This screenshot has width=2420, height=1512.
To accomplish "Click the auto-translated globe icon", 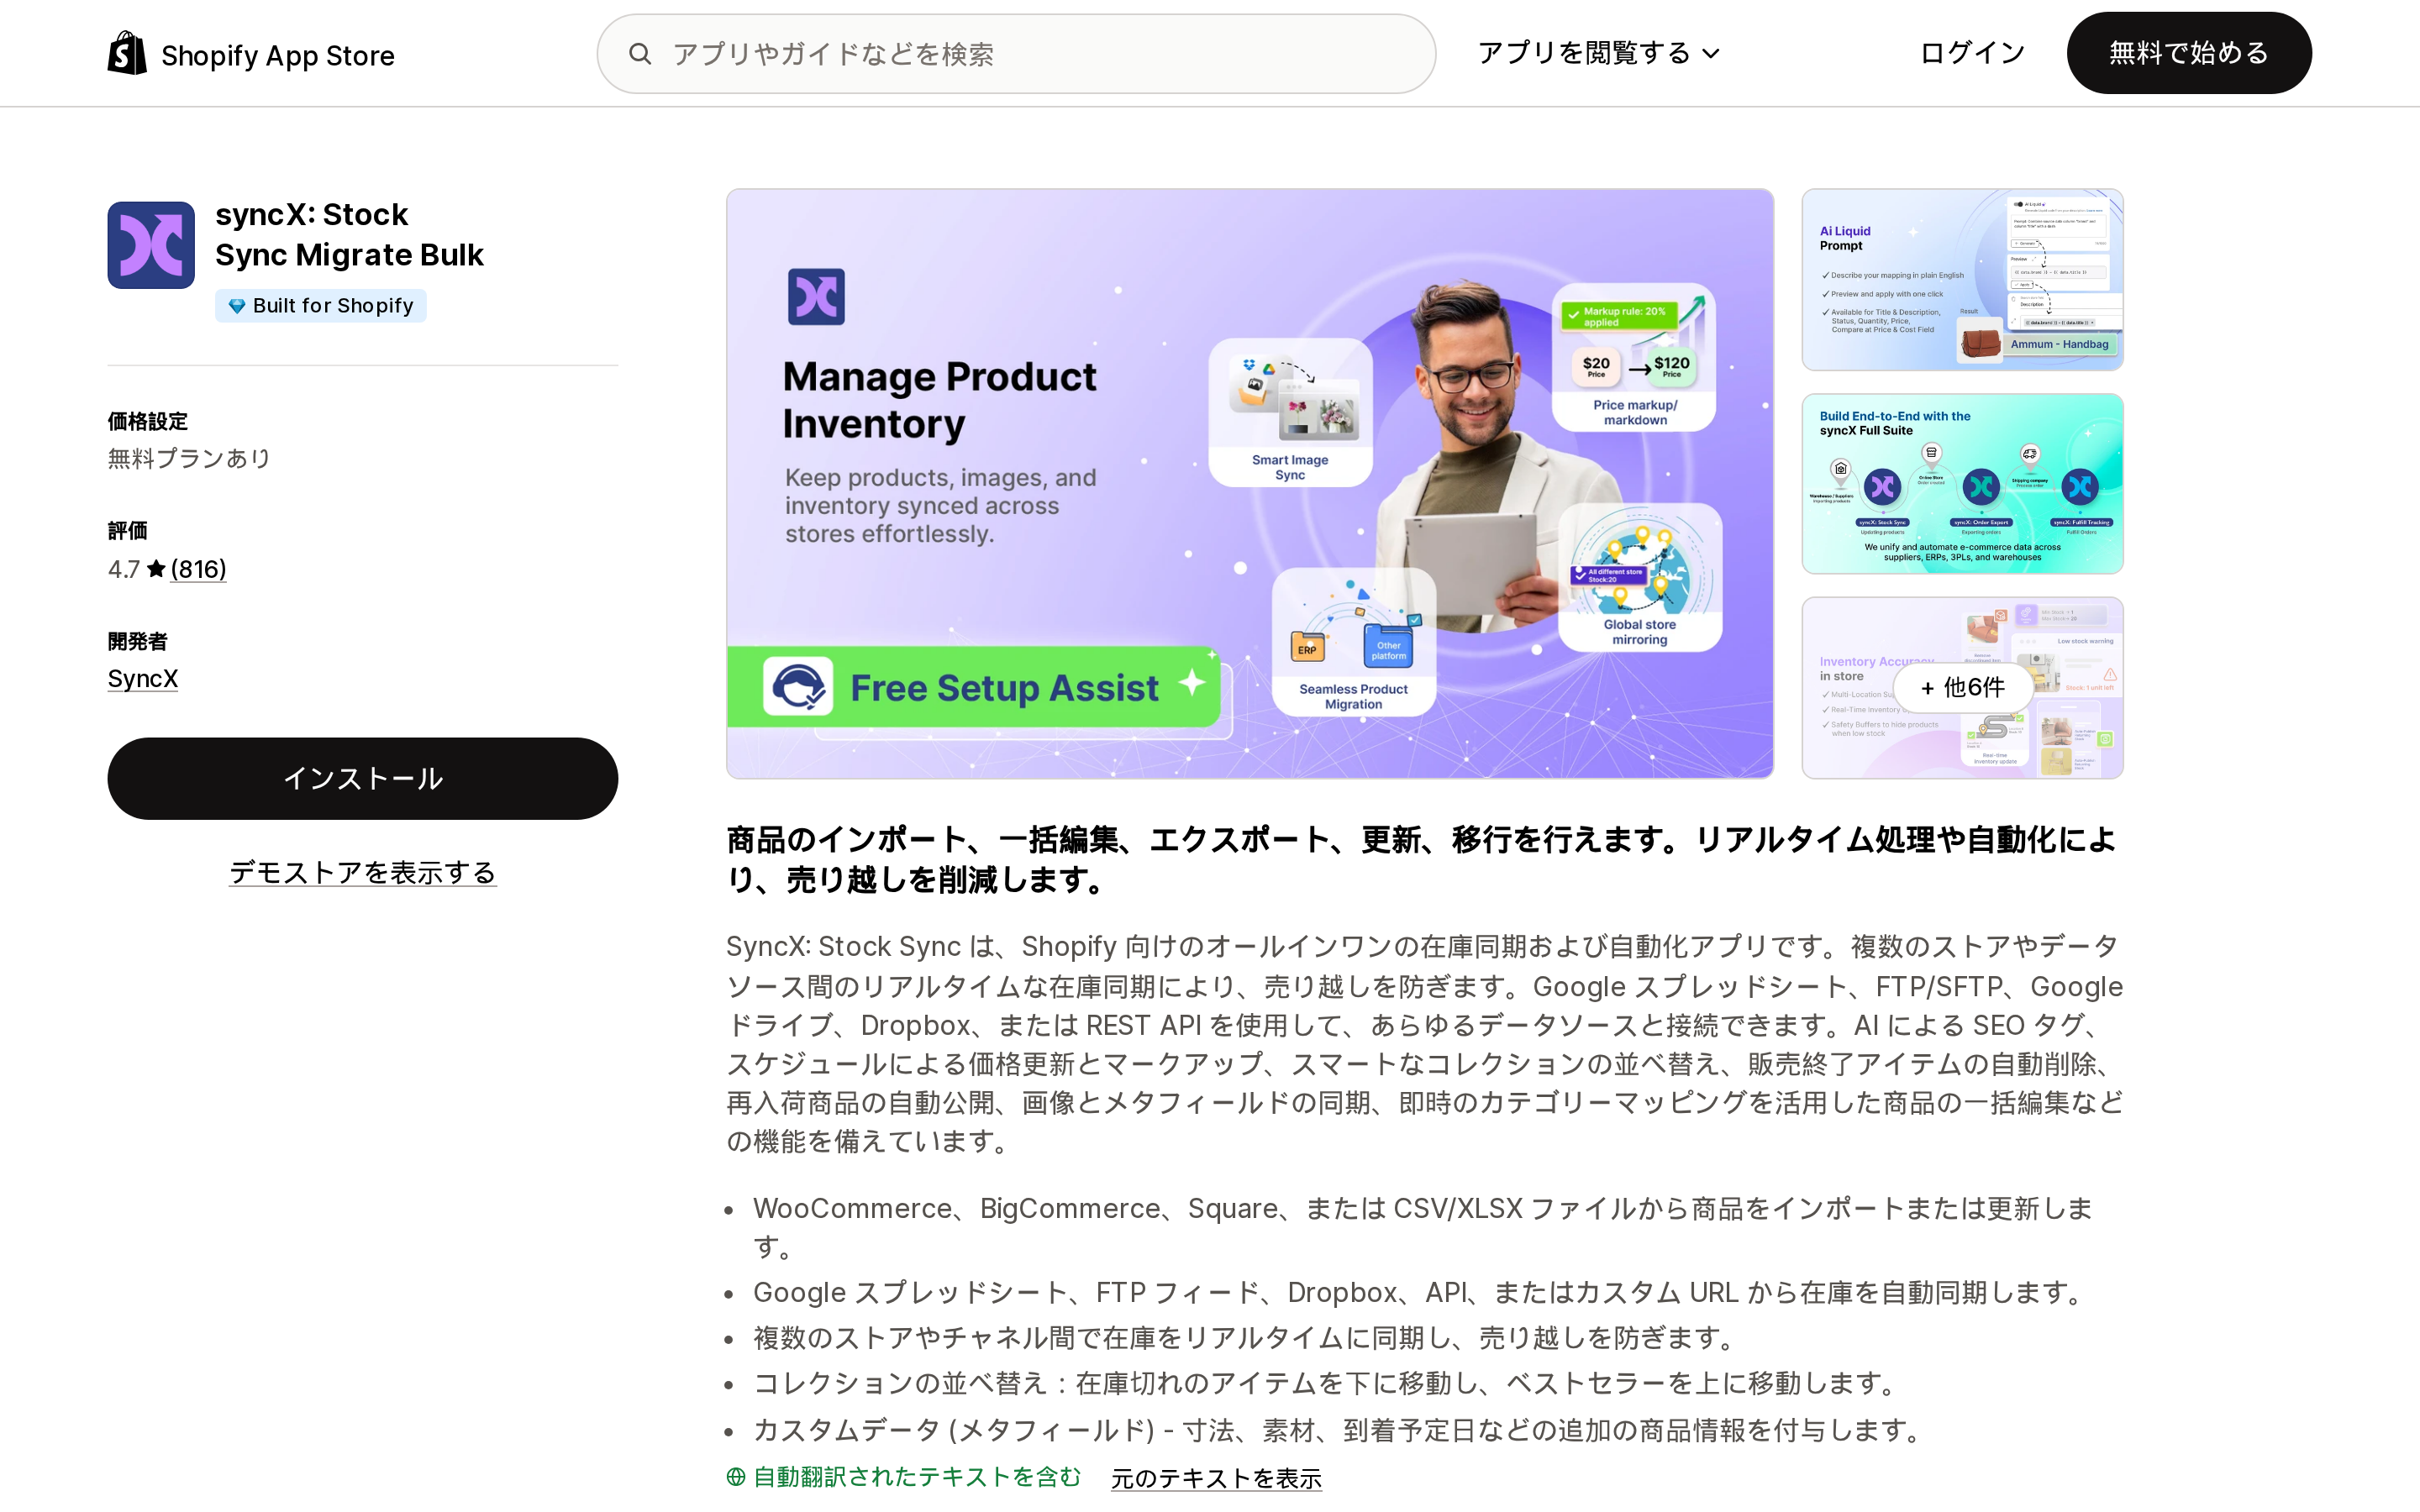I will coord(736,1477).
